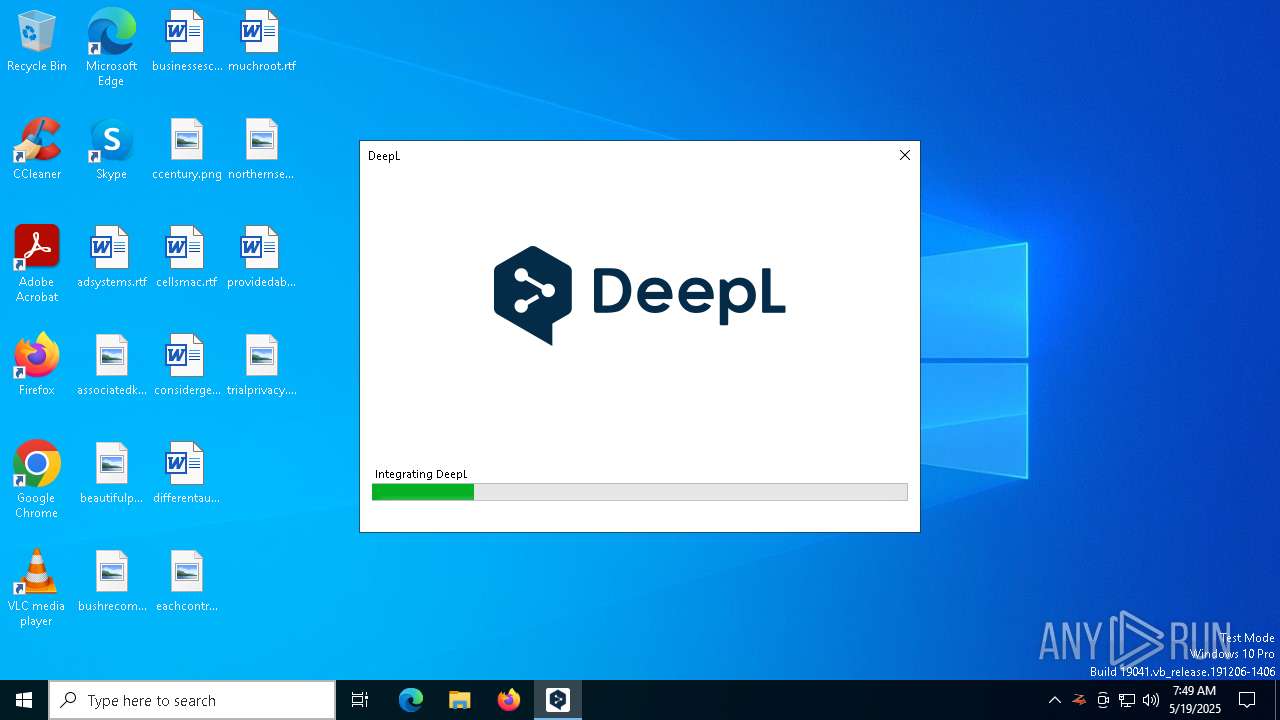
Task: Click the DeepL logo in installer
Action: coord(640,295)
